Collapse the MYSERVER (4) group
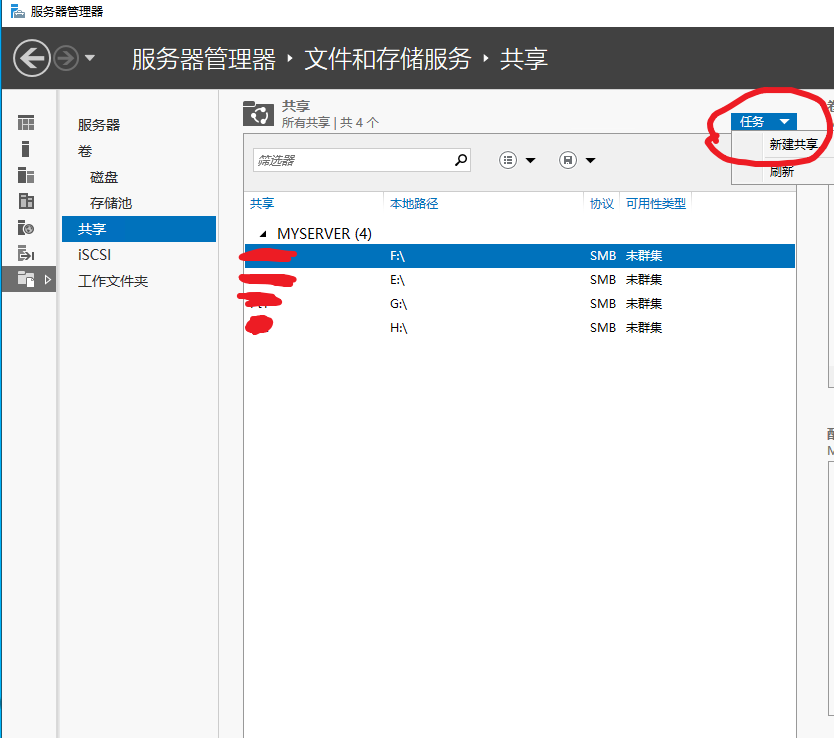The width and height of the screenshot is (834, 738). coord(263,234)
